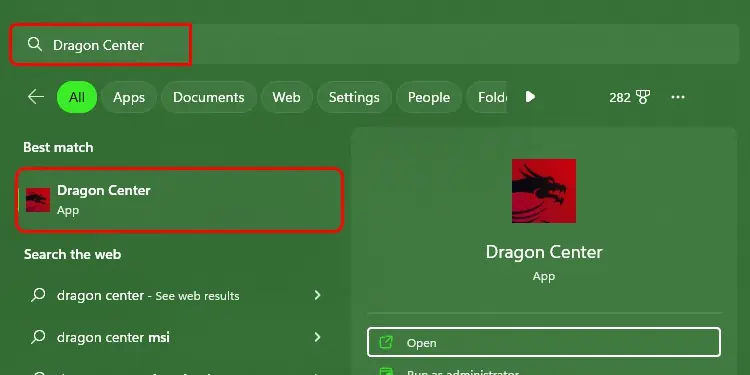Click the Open button in details pane
The height and width of the screenshot is (375, 750).
coord(544,342)
